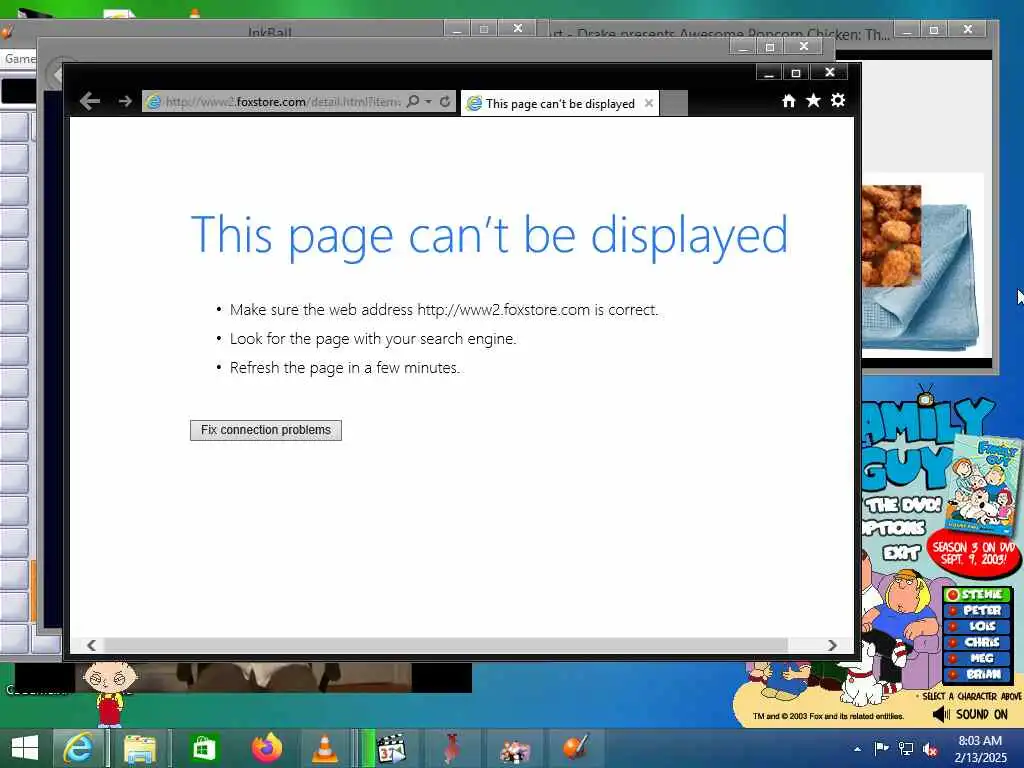Screen dimensions: 1024x768
Task: Launch Firefox from the taskbar
Action: (267, 748)
